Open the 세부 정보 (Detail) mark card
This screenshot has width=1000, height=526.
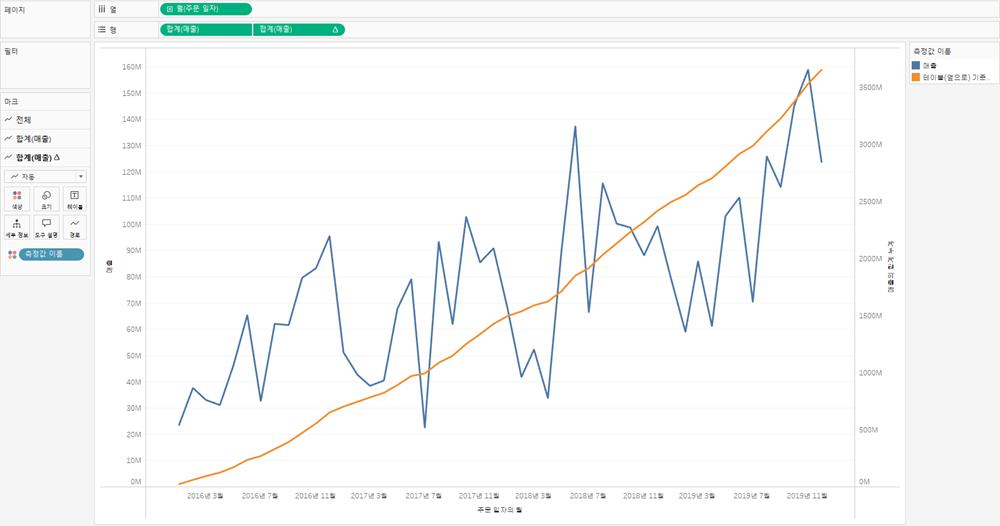tap(17, 227)
